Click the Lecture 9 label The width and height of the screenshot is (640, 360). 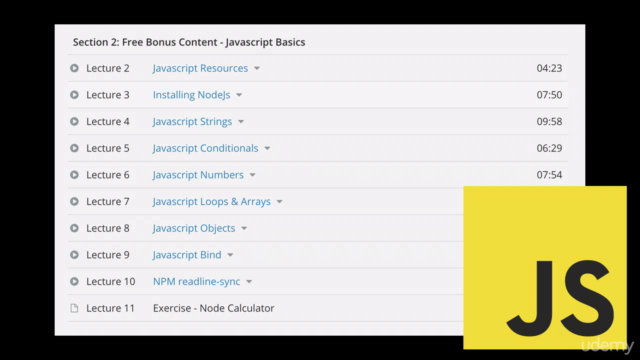coord(108,255)
